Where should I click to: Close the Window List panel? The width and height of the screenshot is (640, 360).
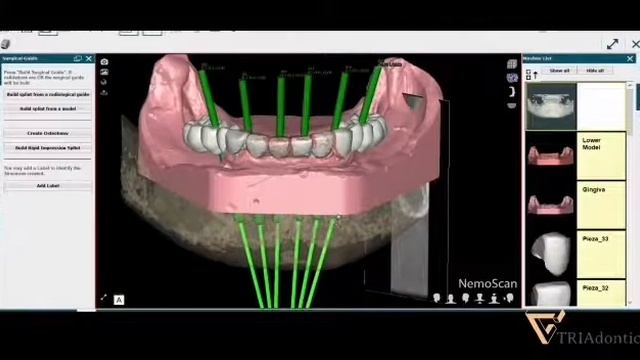[630, 58]
